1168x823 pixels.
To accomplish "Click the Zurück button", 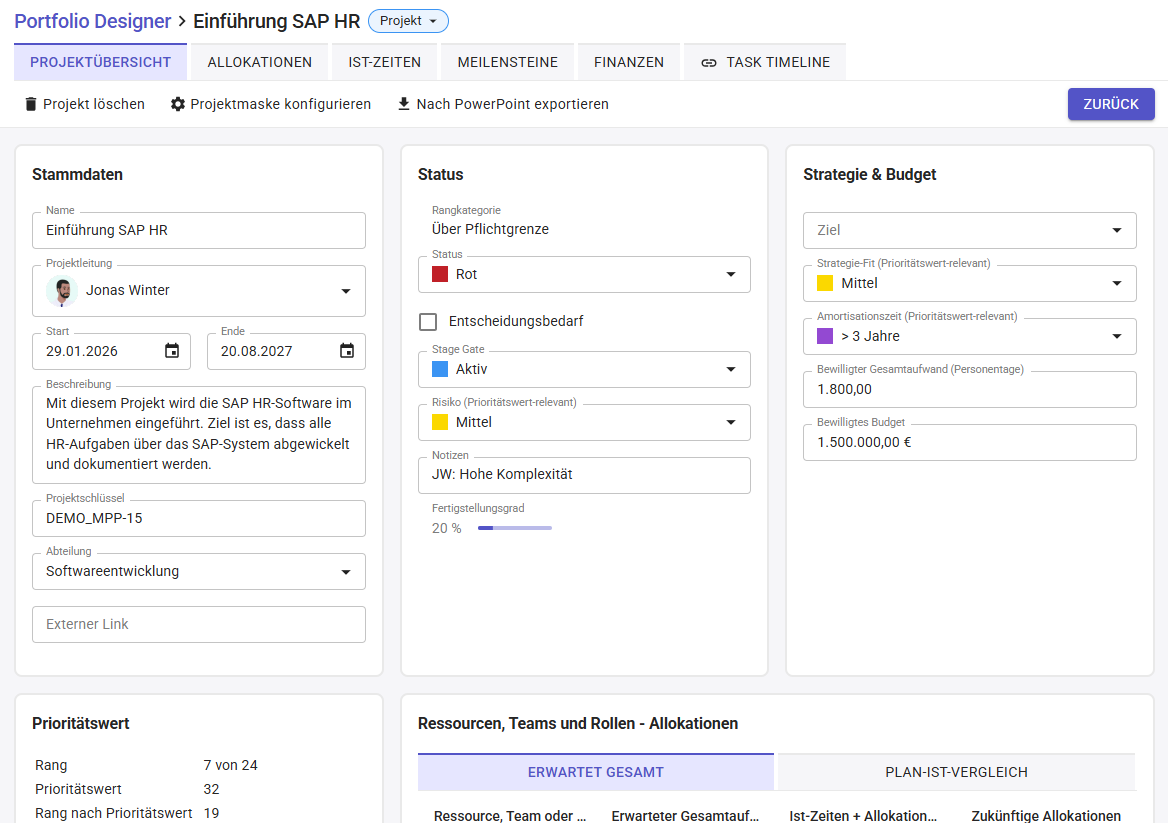I will 1111,104.
